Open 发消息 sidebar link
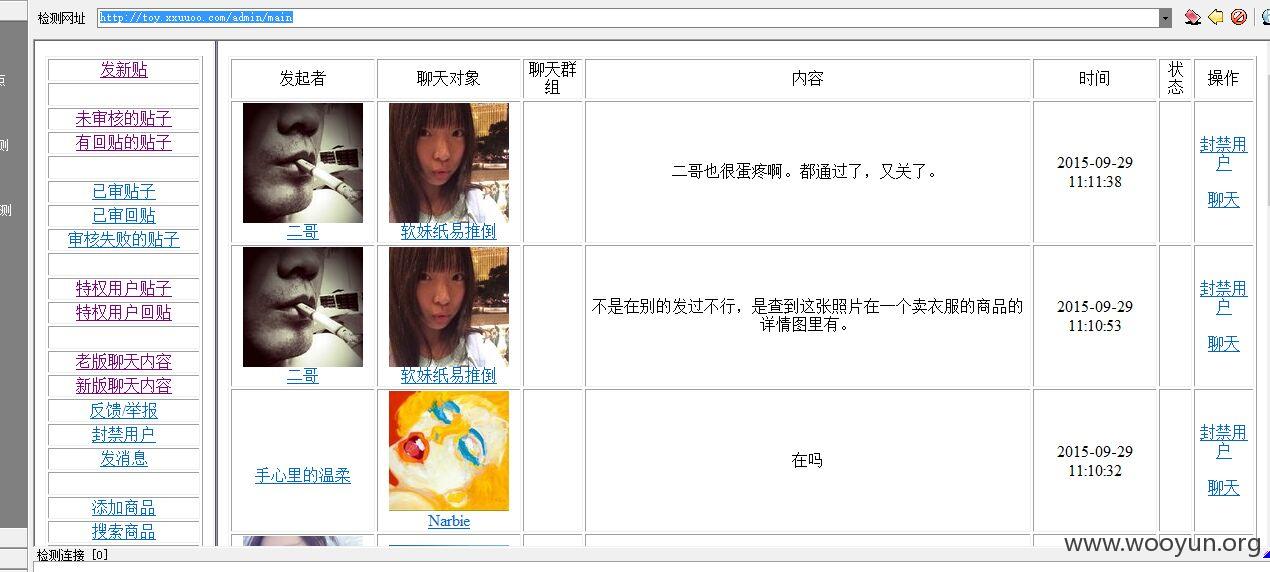The image size is (1270, 572). 124,459
